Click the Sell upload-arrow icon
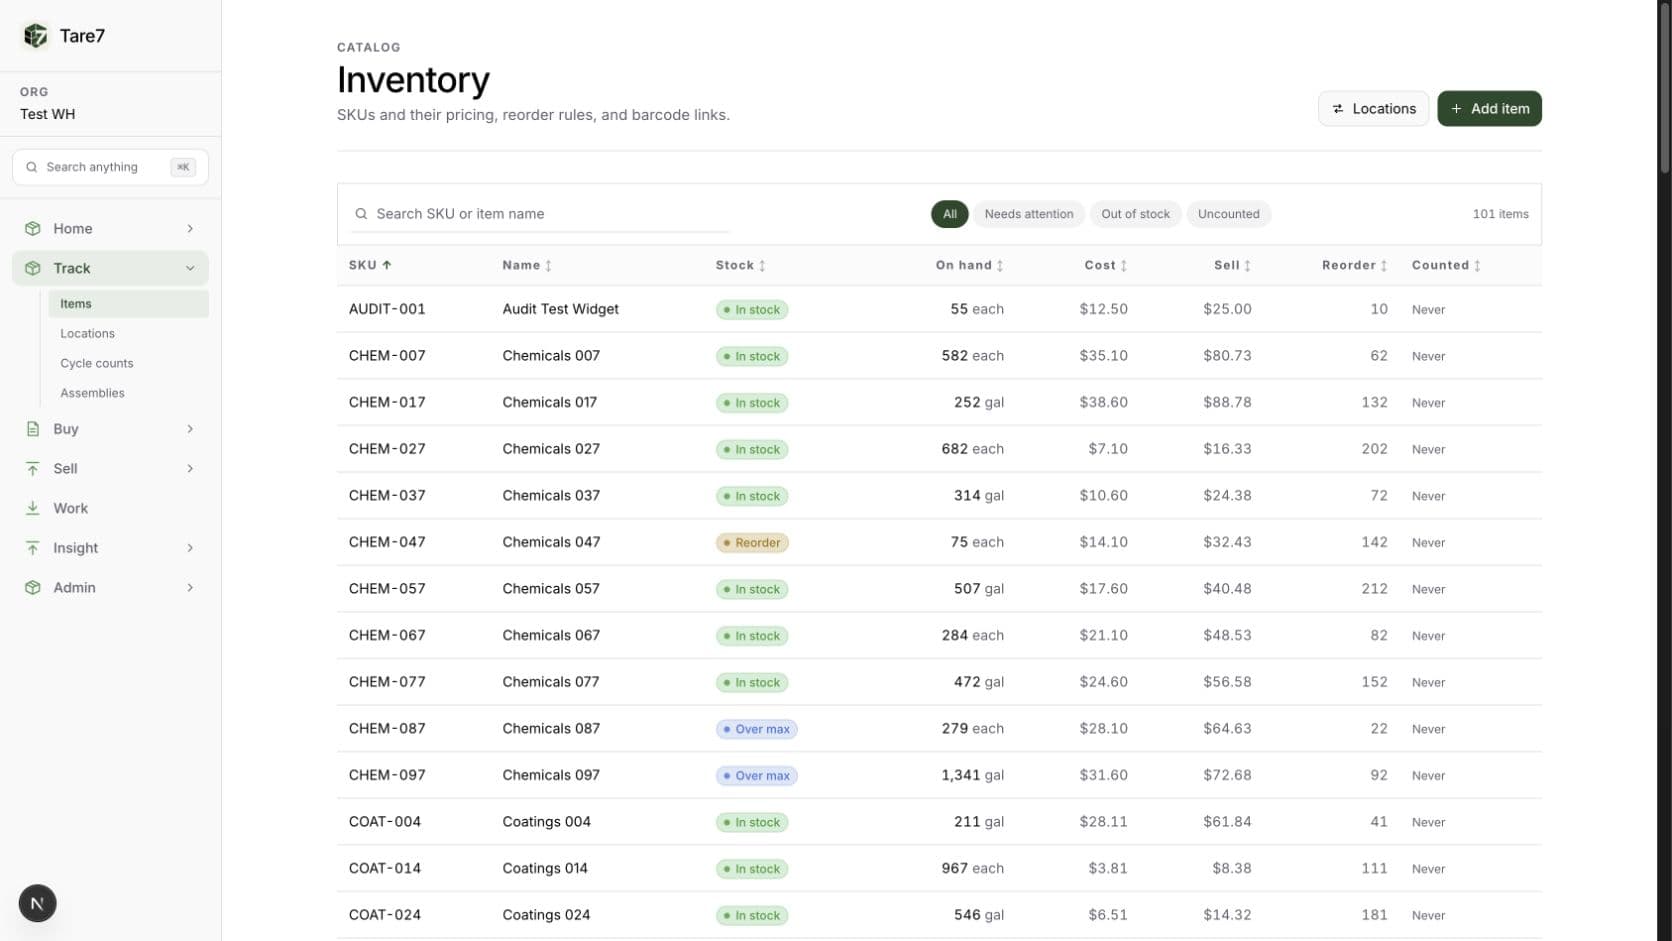The width and height of the screenshot is (1672, 941). click(33, 469)
